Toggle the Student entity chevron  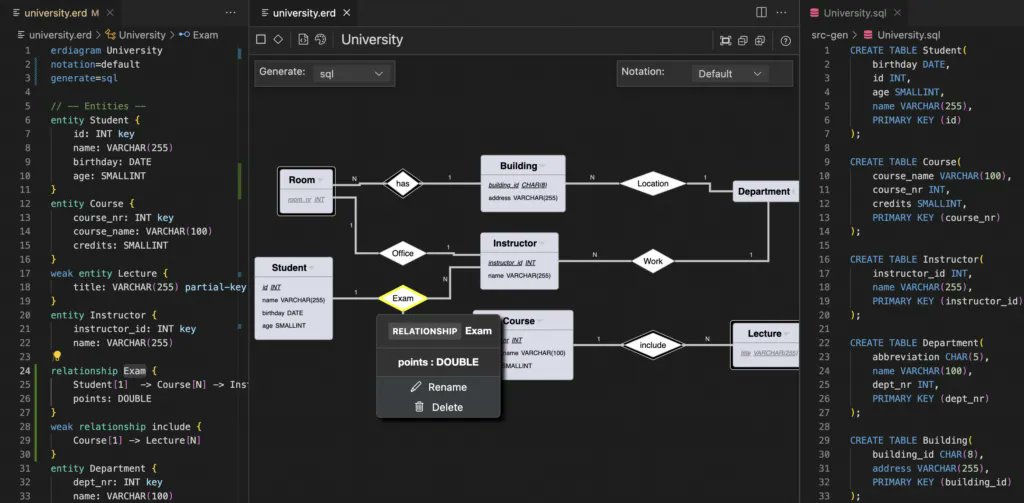(312, 268)
